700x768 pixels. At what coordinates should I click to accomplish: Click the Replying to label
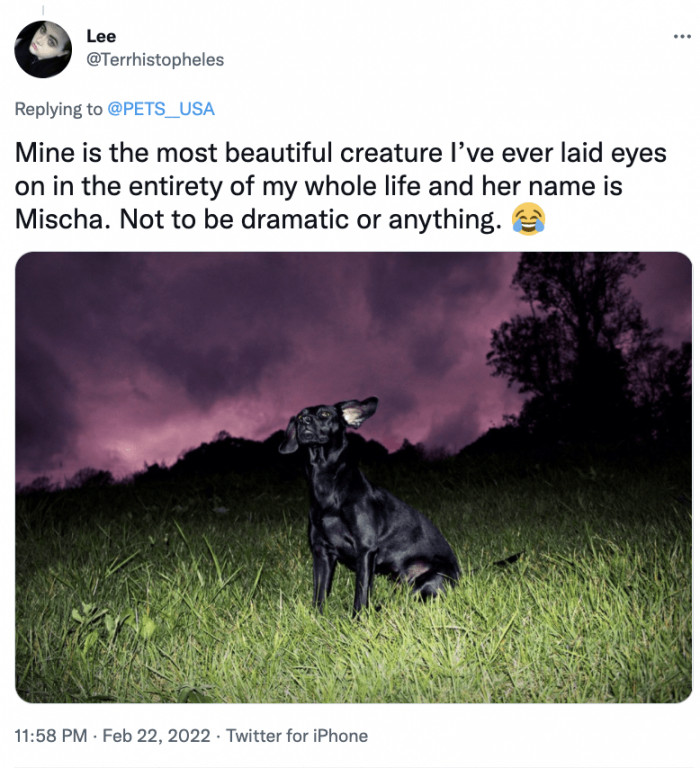pos(58,108)
